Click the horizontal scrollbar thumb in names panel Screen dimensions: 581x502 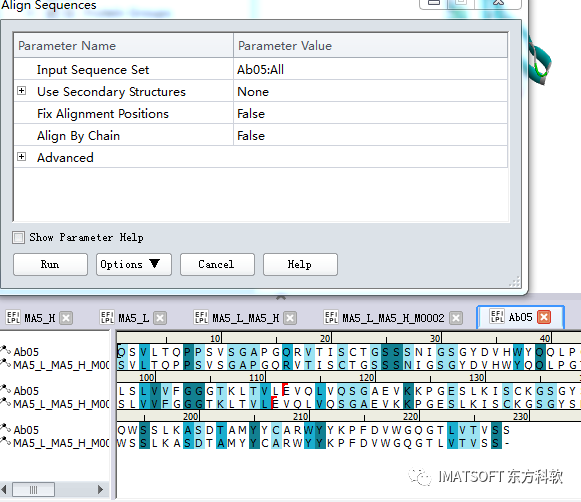33,489
